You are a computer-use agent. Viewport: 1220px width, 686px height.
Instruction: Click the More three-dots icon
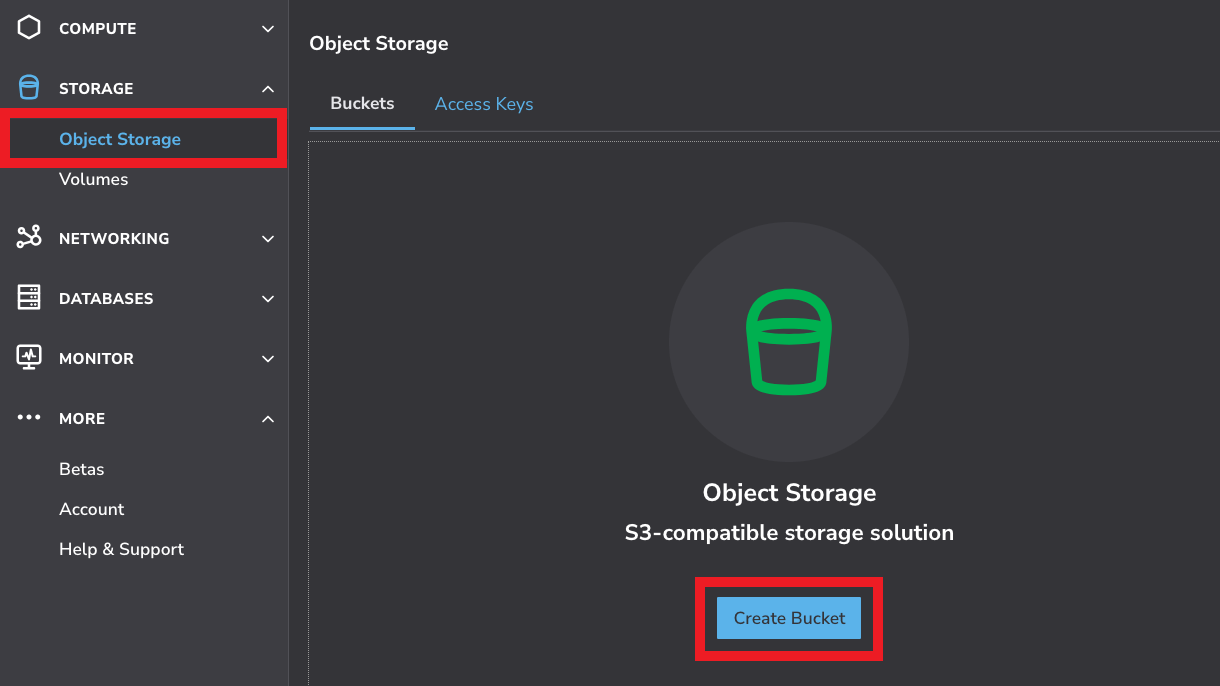[29, 418]
